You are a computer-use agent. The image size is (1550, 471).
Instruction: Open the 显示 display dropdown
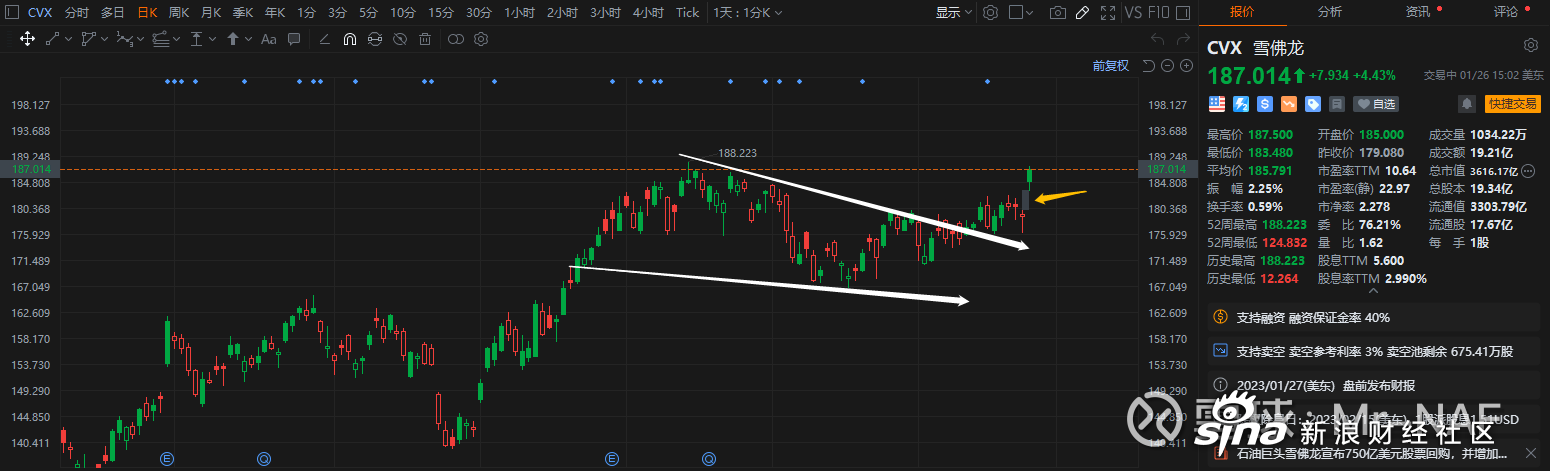pyautogui.click(x=953, y=13)
